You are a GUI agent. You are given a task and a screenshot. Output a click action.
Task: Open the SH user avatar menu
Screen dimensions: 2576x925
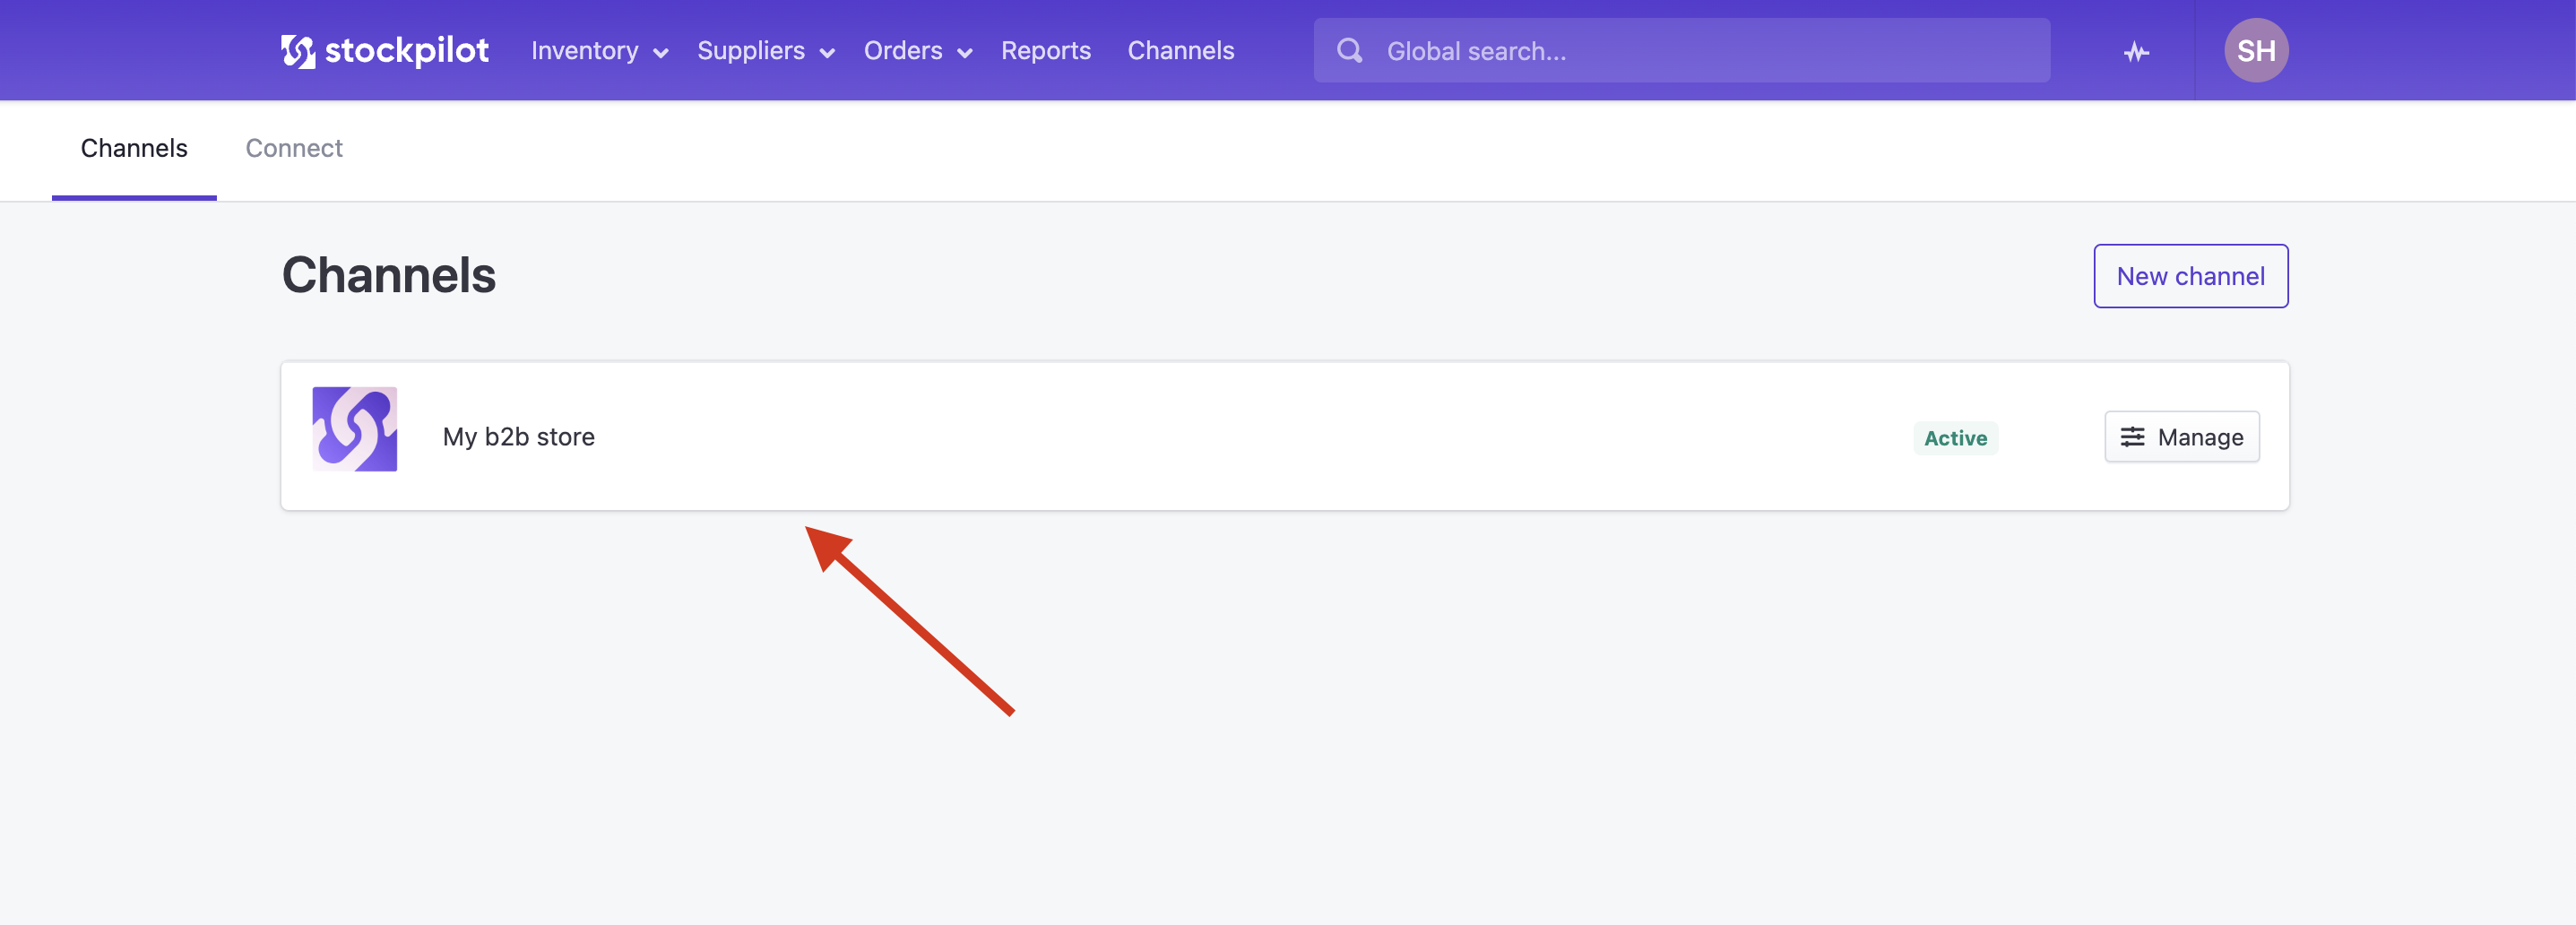2255,50
